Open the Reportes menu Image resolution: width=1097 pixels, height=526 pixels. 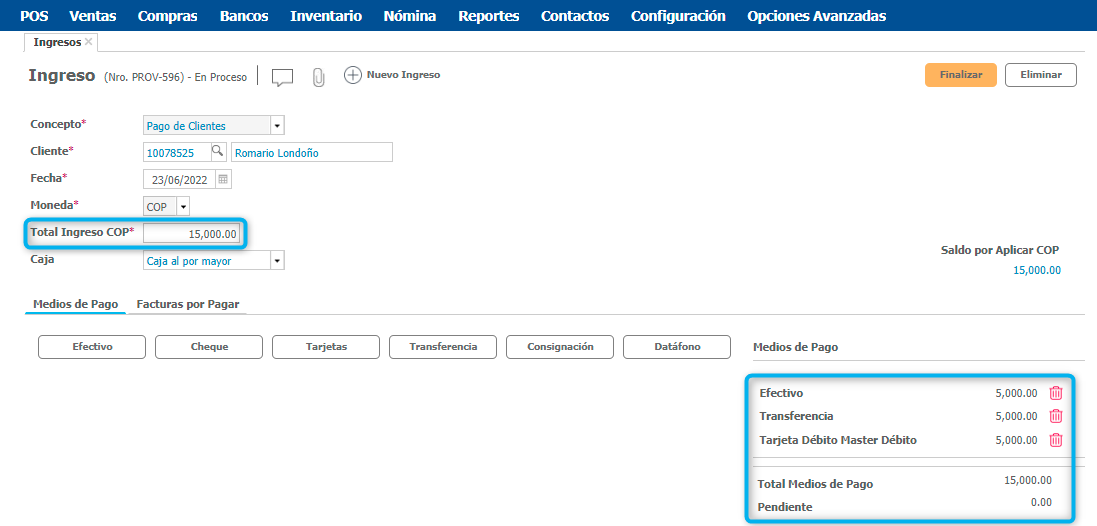[x=488, y=16]
